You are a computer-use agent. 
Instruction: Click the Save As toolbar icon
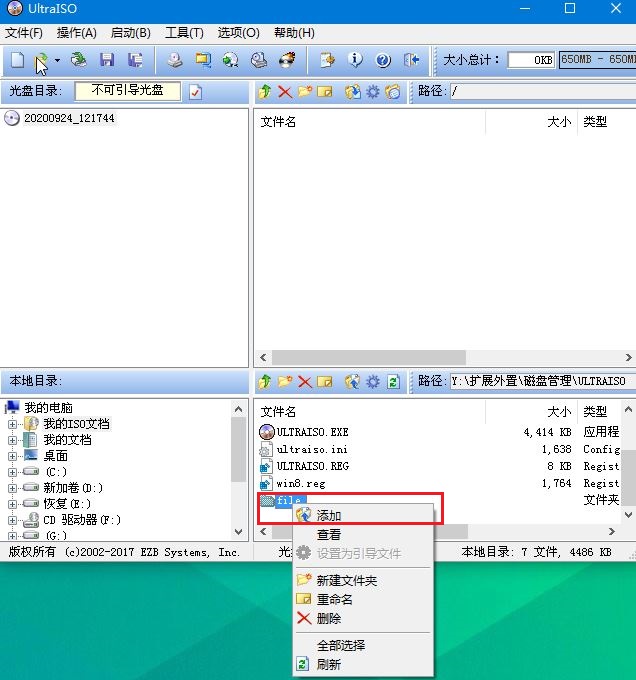point(135,60)
